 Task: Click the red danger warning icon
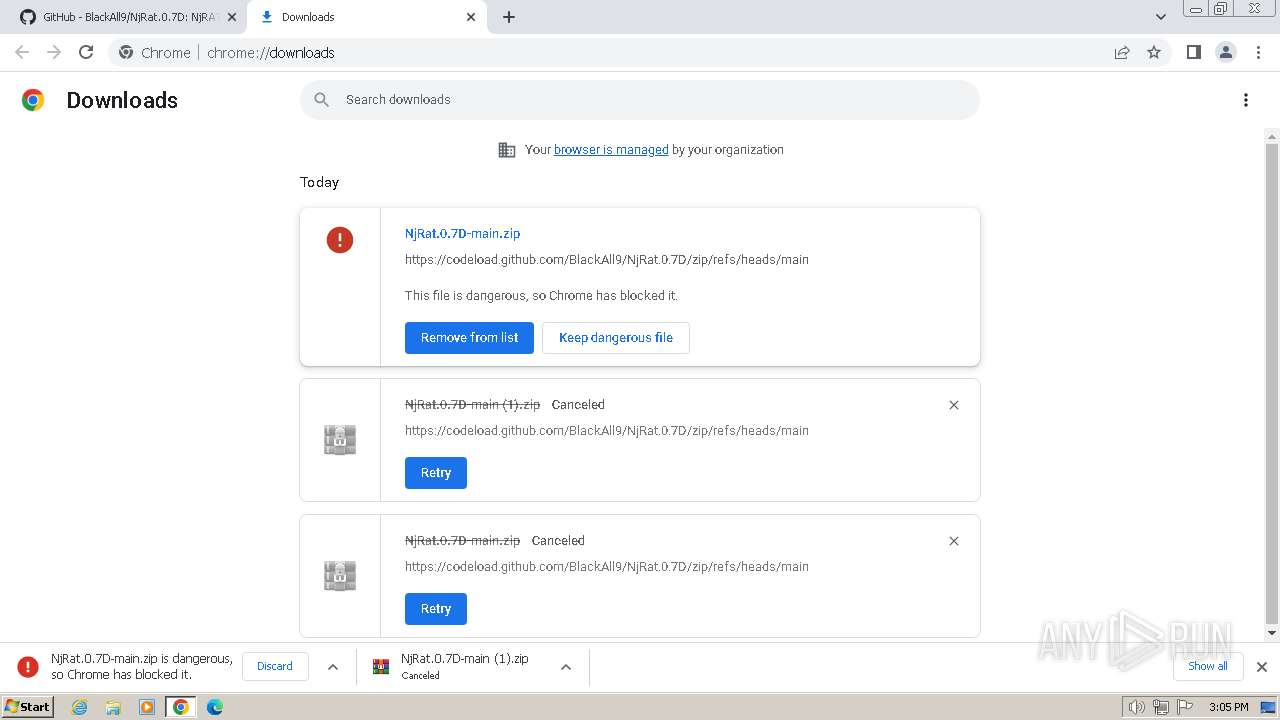pyautogui.click(x=340, y=240)
